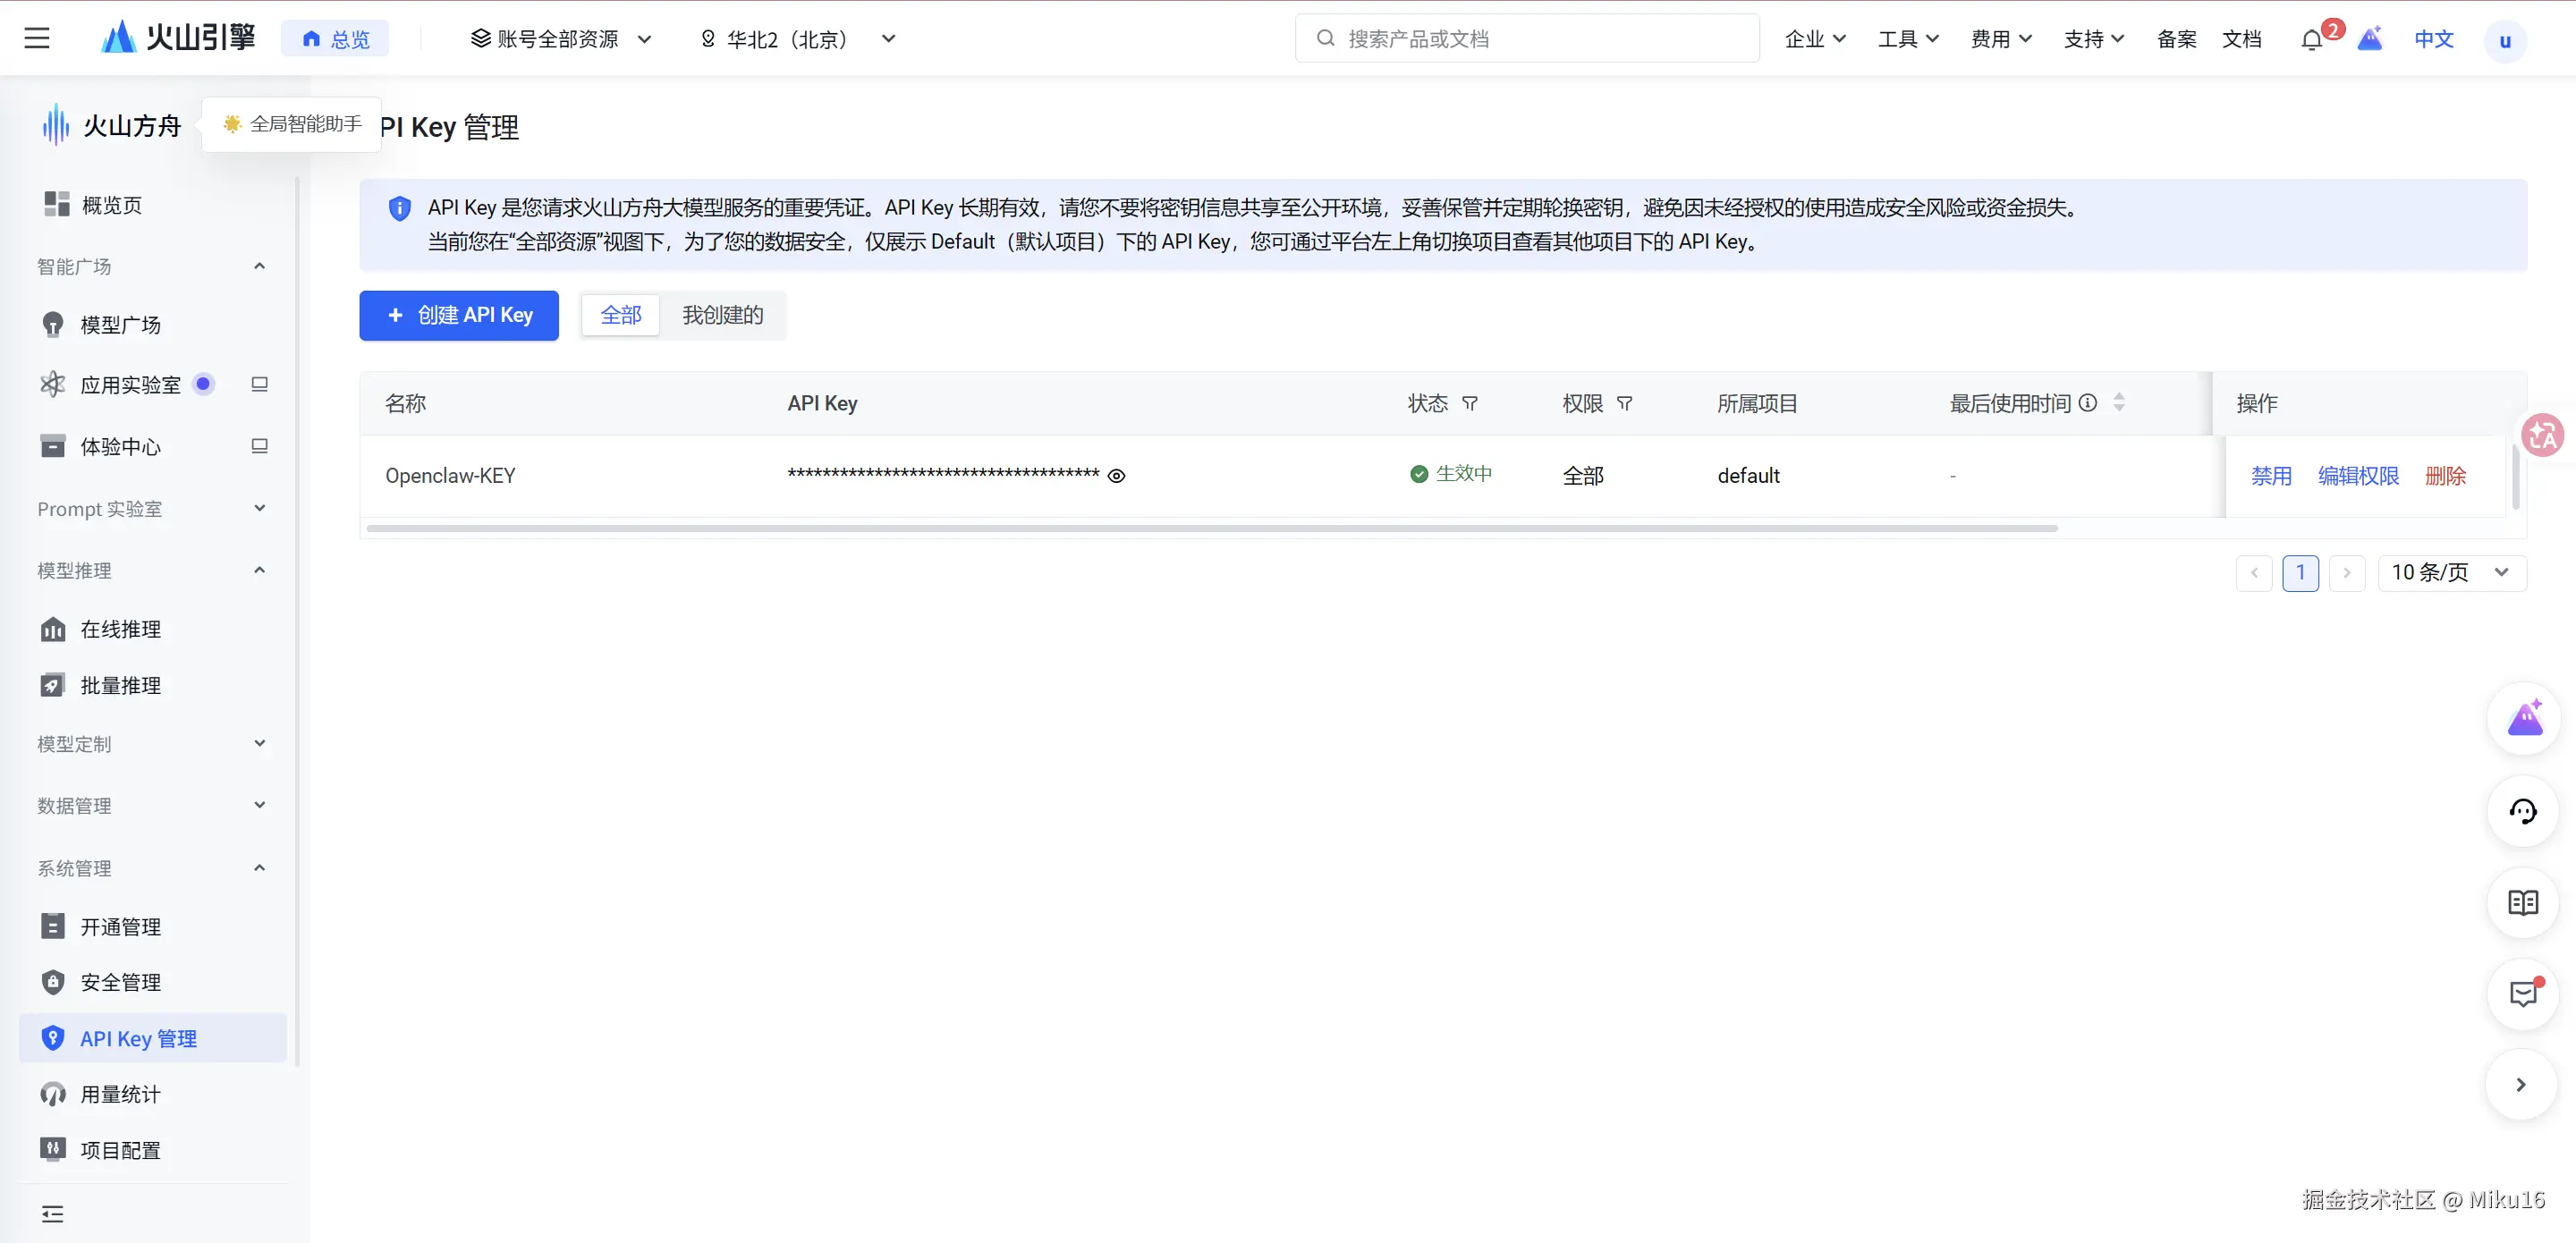
Task: Open the hamburger menu in the top bar
Action: click(37, 38)
